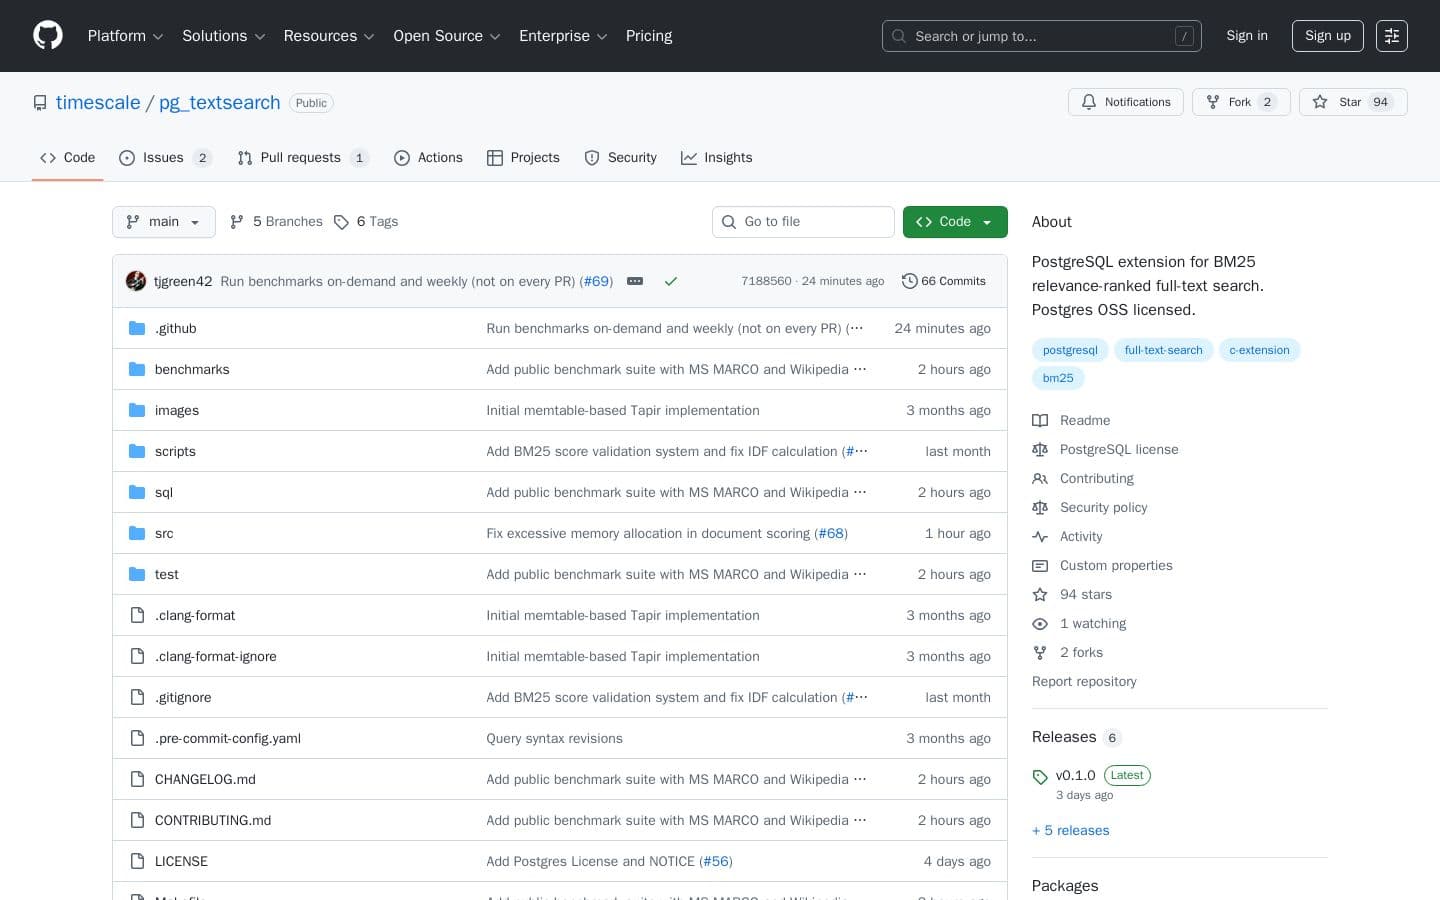Open the main branch selector dropdown
Viewport: 1440px width, 900px height.
[163, 221]
